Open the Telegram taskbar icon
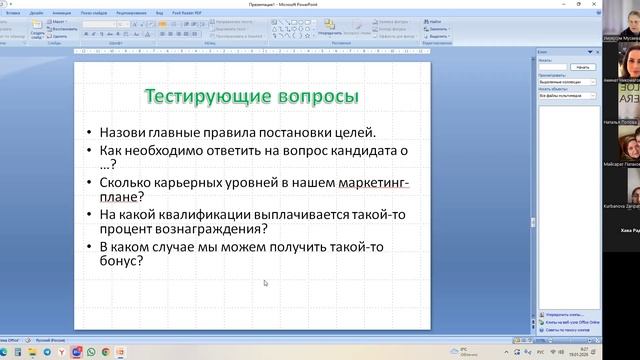The width and height of the screenshot is (640, 360). pos(47,352)
